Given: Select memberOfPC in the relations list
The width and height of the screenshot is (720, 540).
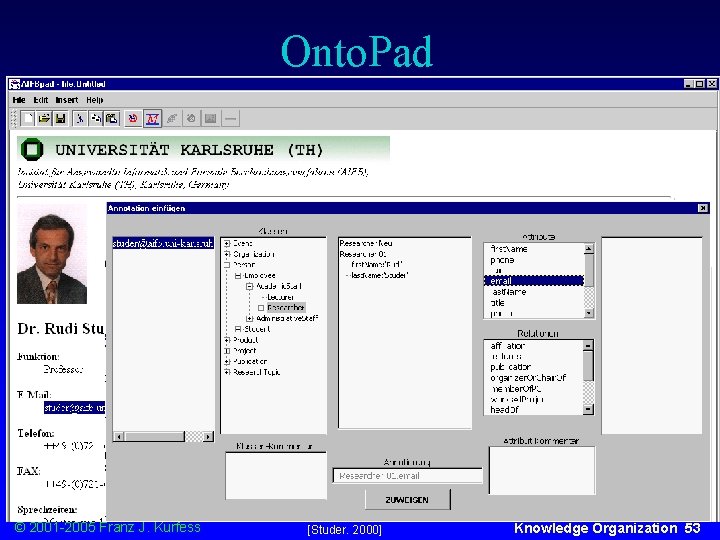Looking at the screenshot, I should tap(517, 388).
